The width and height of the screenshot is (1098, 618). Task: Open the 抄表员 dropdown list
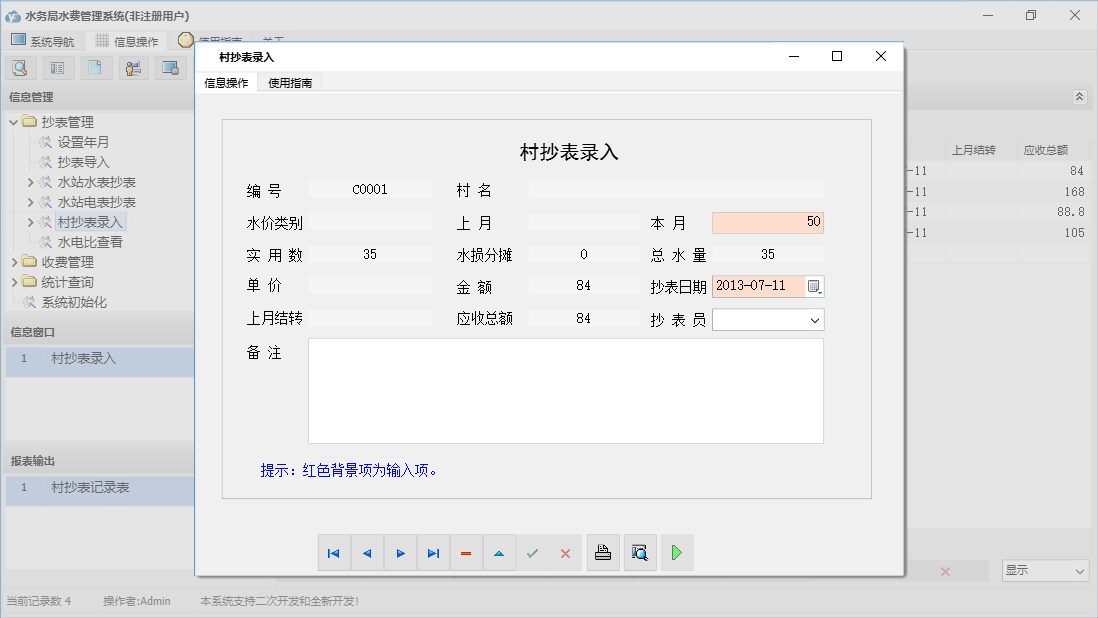click(x=816, y=319)
